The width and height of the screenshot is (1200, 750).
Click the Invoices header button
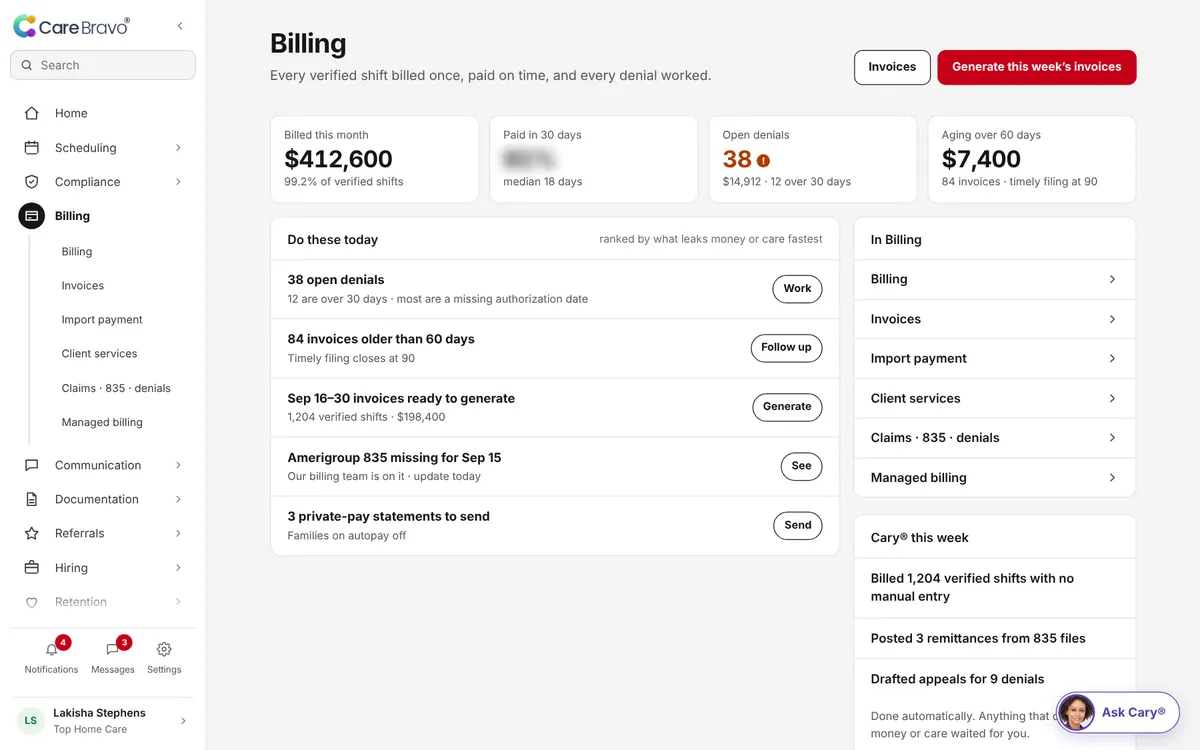(892, 67)
